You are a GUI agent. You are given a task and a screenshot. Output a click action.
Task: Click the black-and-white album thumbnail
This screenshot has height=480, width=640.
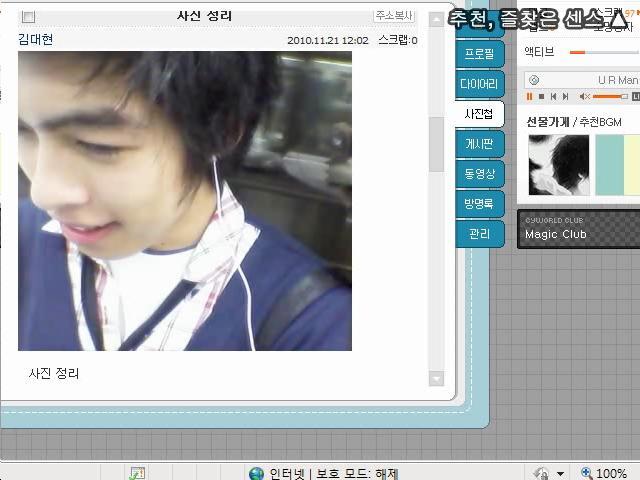pyautogui.click(x=559, y=165)
